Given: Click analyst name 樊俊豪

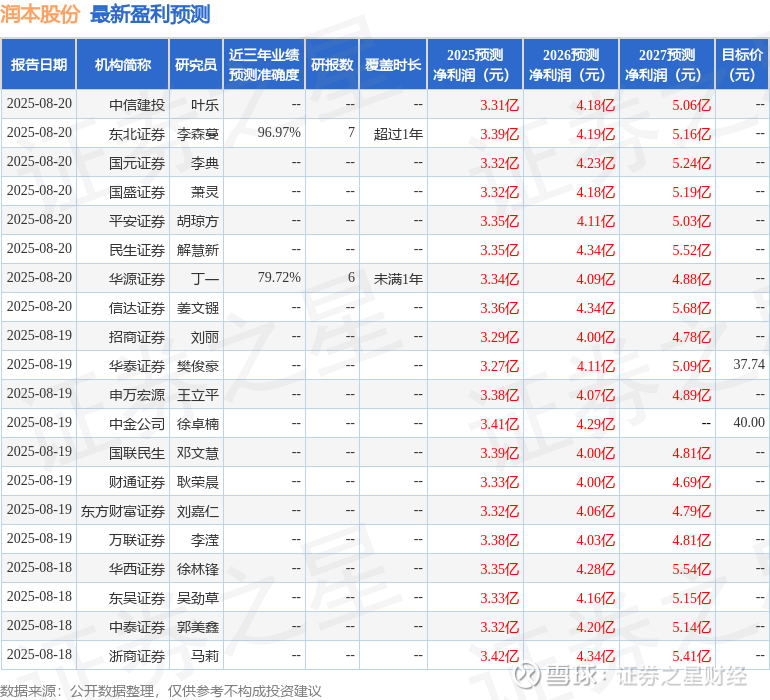Looking at the screenshot, I should pos(198,365).
